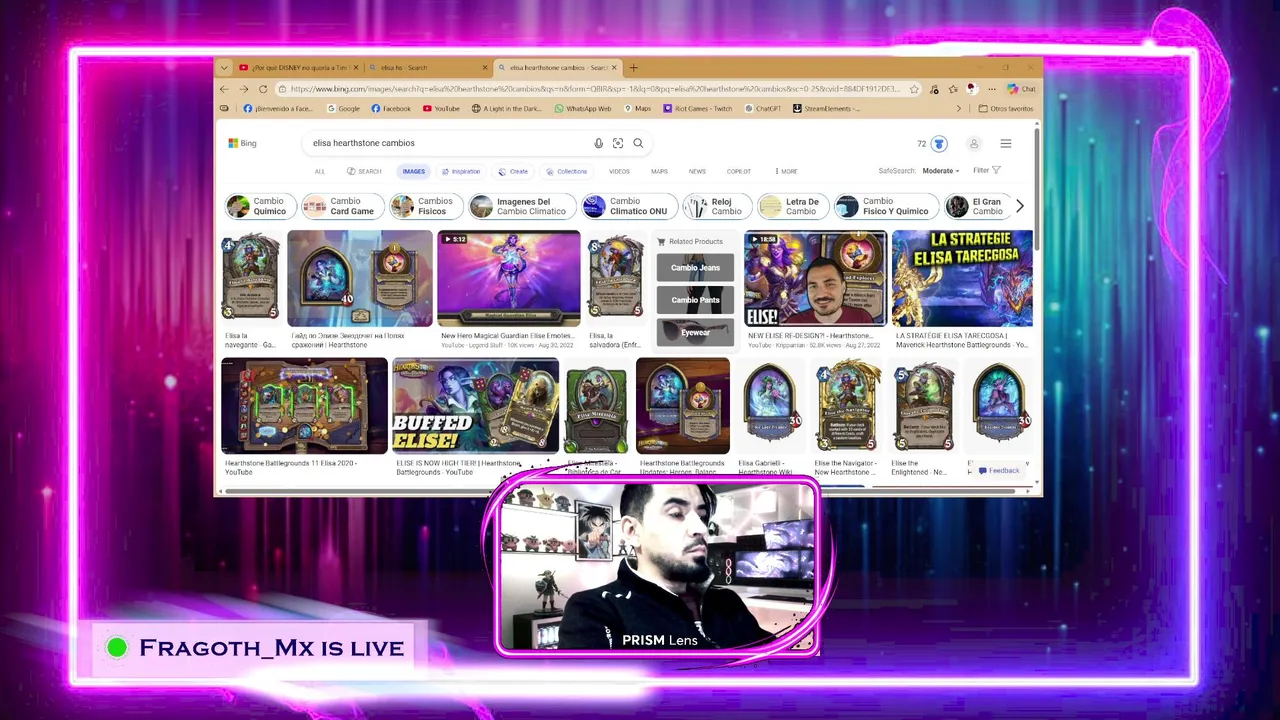Select the Cambio Fisico Y Quimico chip
This screenshot has width=1280, height=720.
(887, 206)
